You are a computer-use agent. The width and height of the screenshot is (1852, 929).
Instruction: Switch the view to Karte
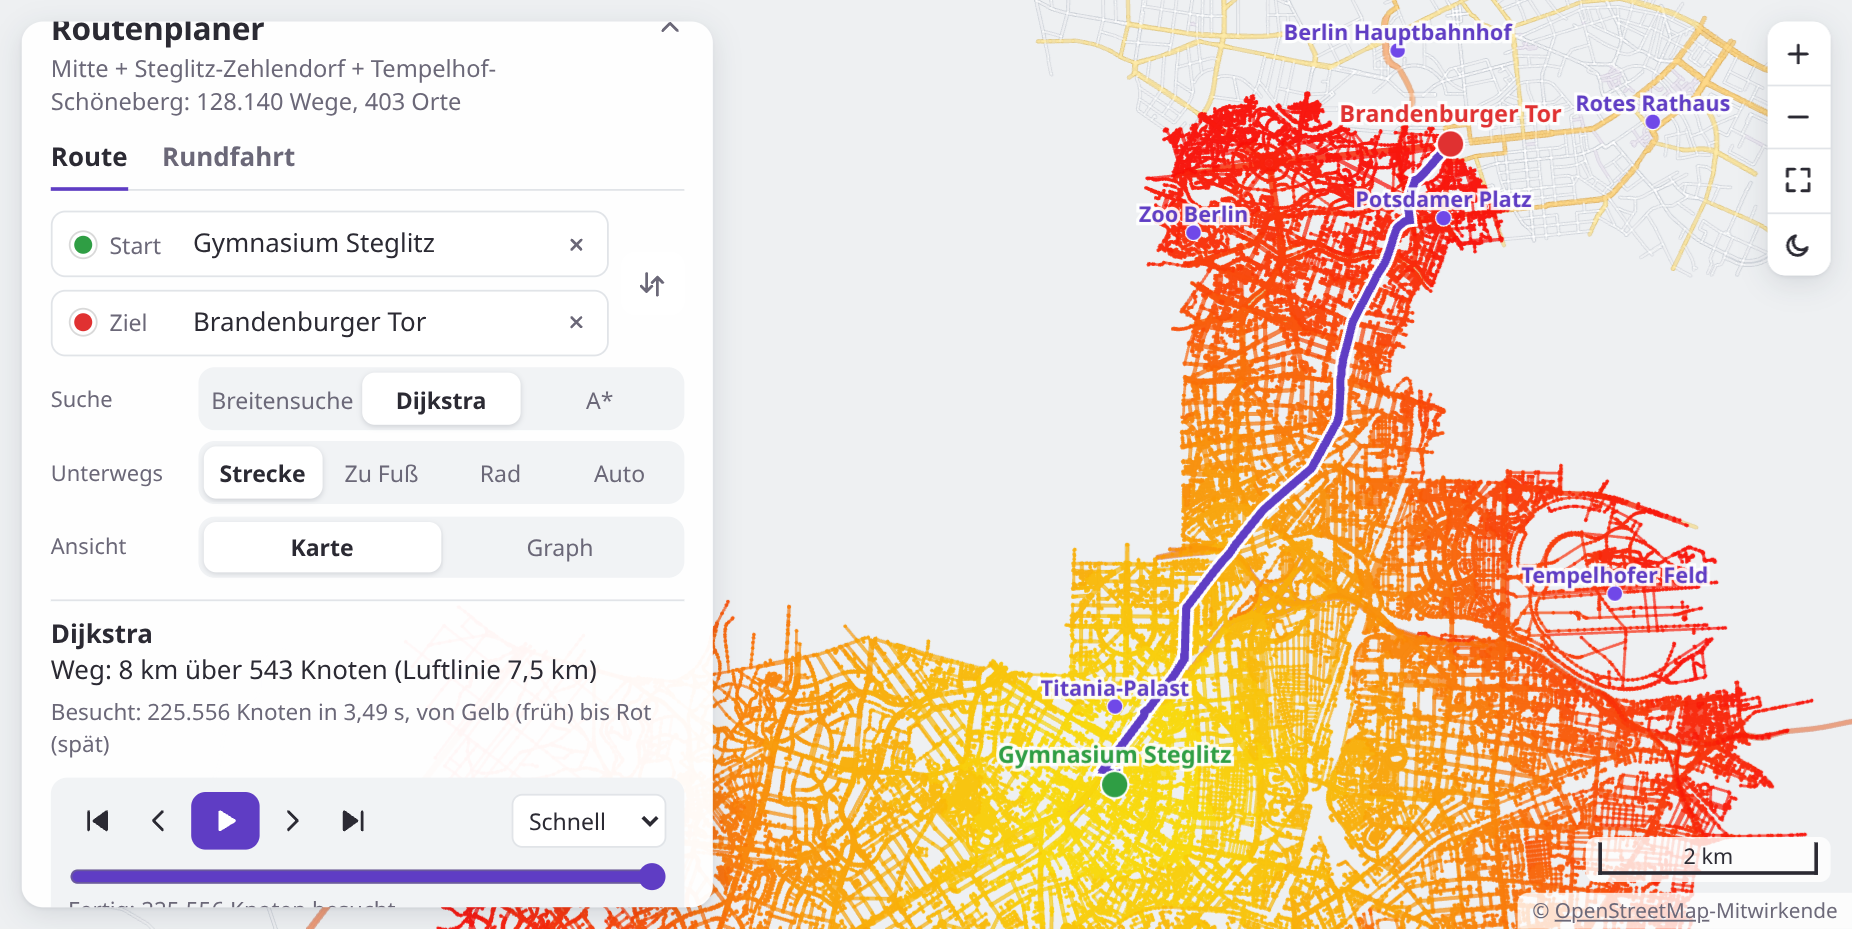(x=322, y=548)
